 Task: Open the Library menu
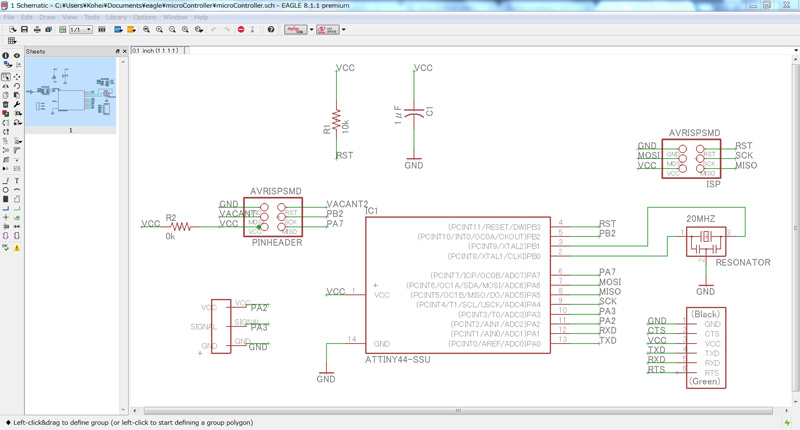pos(116,17)
